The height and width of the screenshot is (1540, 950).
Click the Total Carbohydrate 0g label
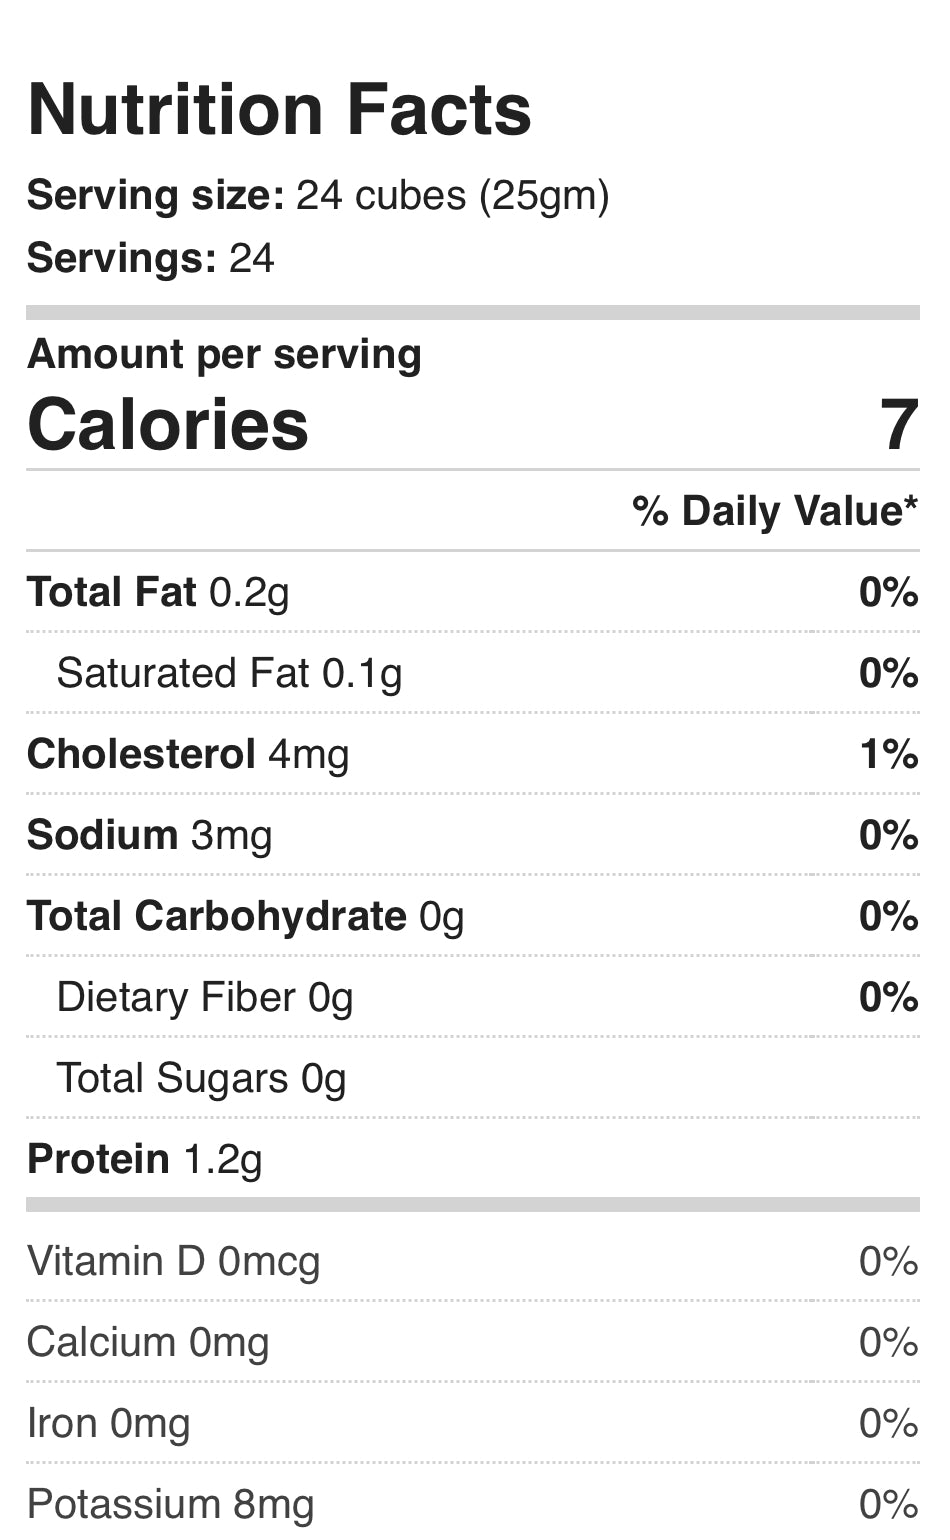point(245,916)
